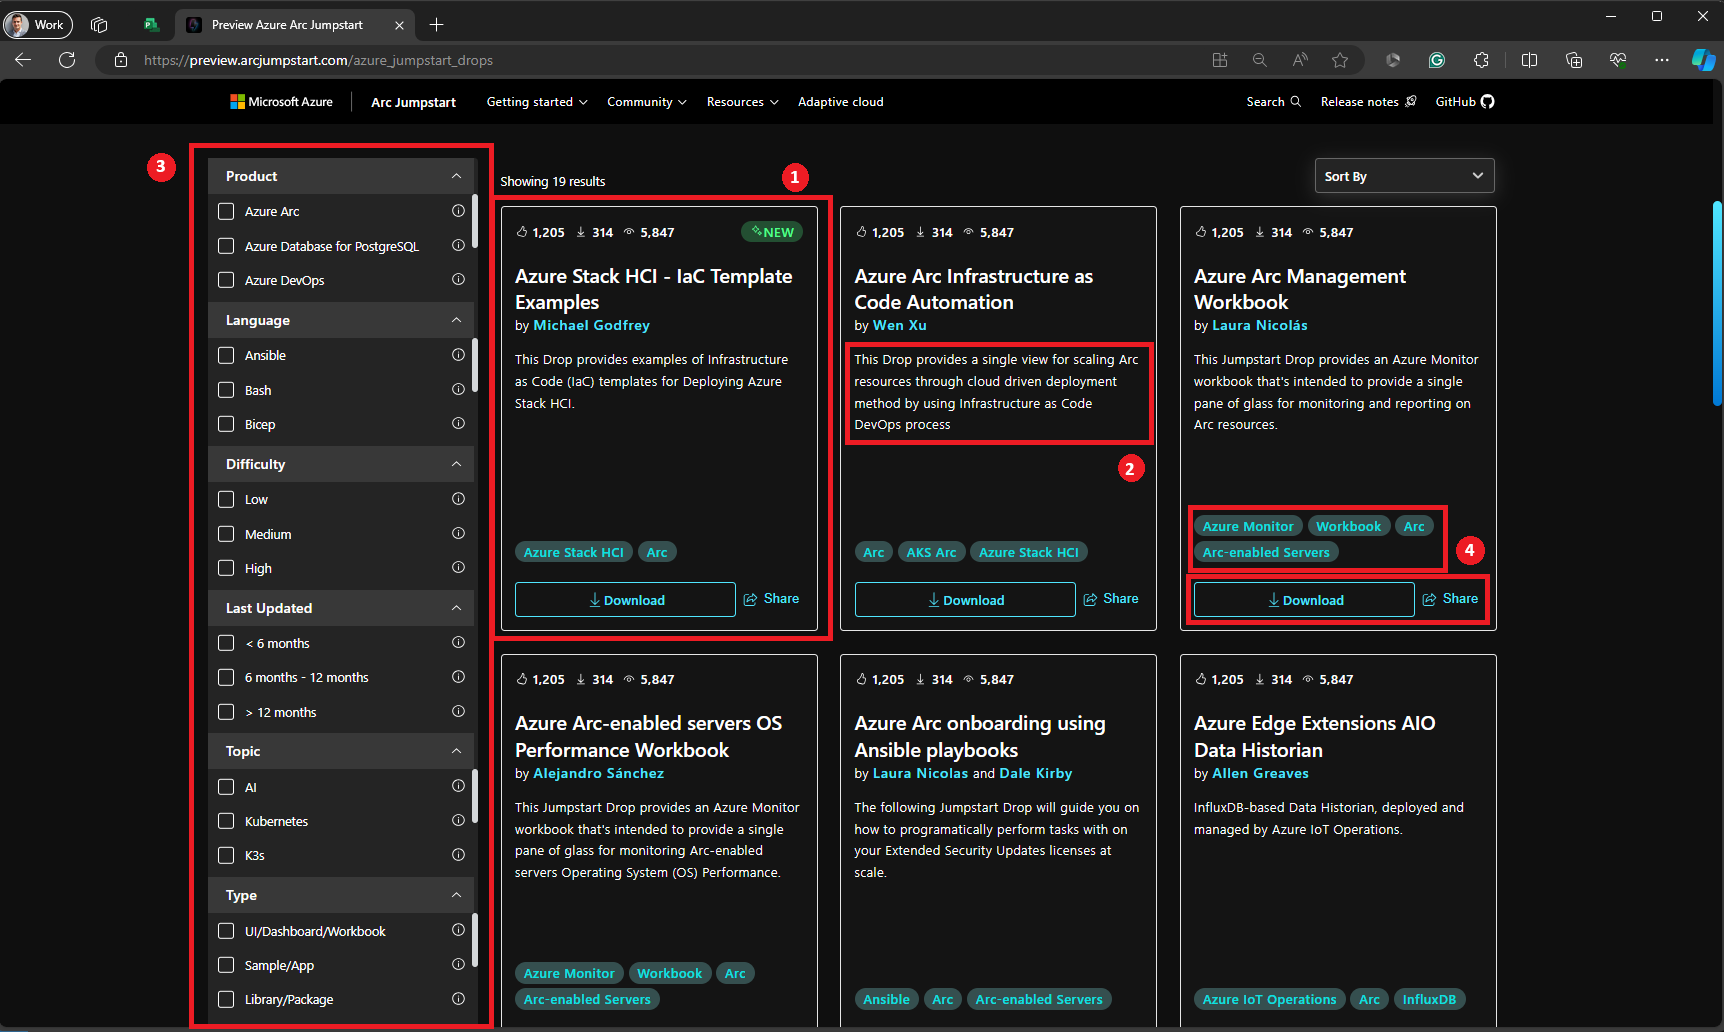Click the page vertical scrollbar thumb
This screenshot has height=1032, width=1724.
(x=1717, y=304)
